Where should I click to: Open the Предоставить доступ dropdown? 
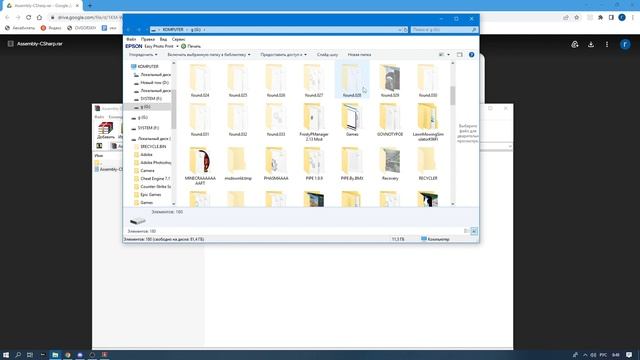(x=283, y=55)
